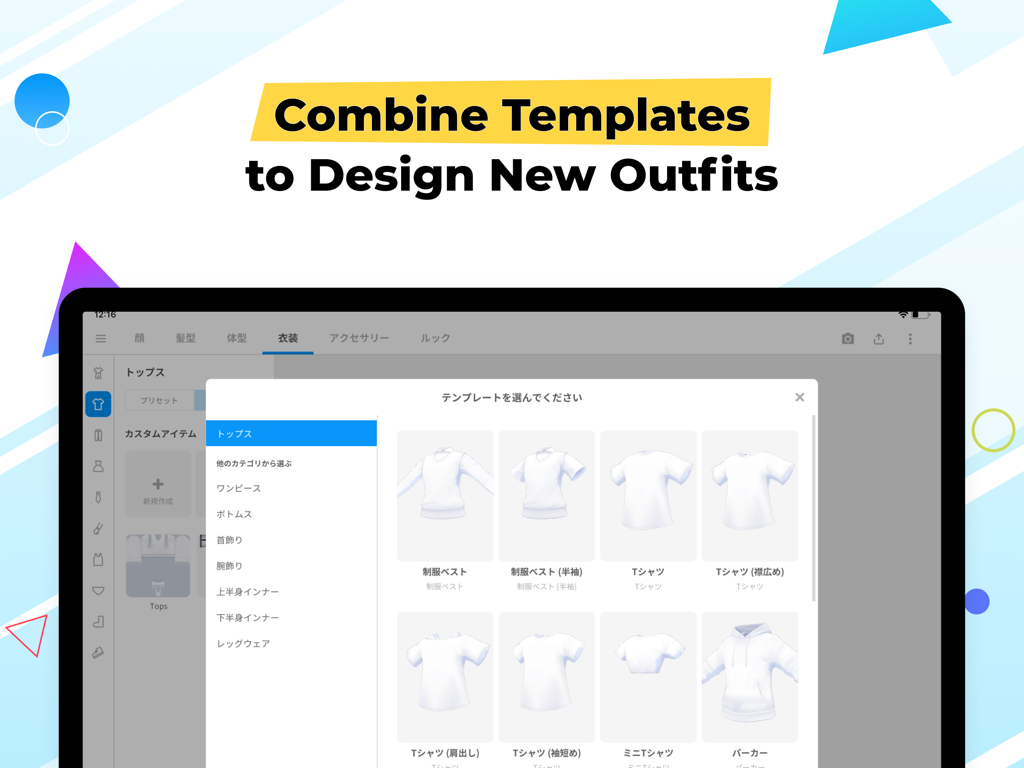Select the Tops shirt category icon in sidebar
The width and height of the screenshot is (1024, 768).
click(97, 404)
